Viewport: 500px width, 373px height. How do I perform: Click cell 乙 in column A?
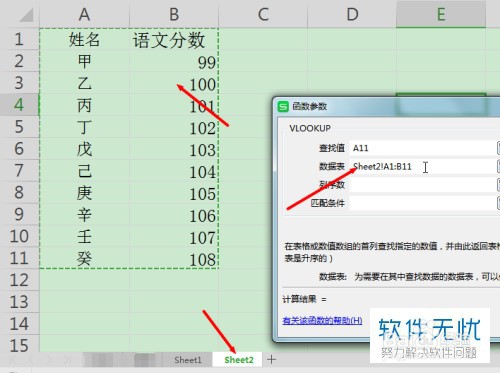tap(84, 83)
